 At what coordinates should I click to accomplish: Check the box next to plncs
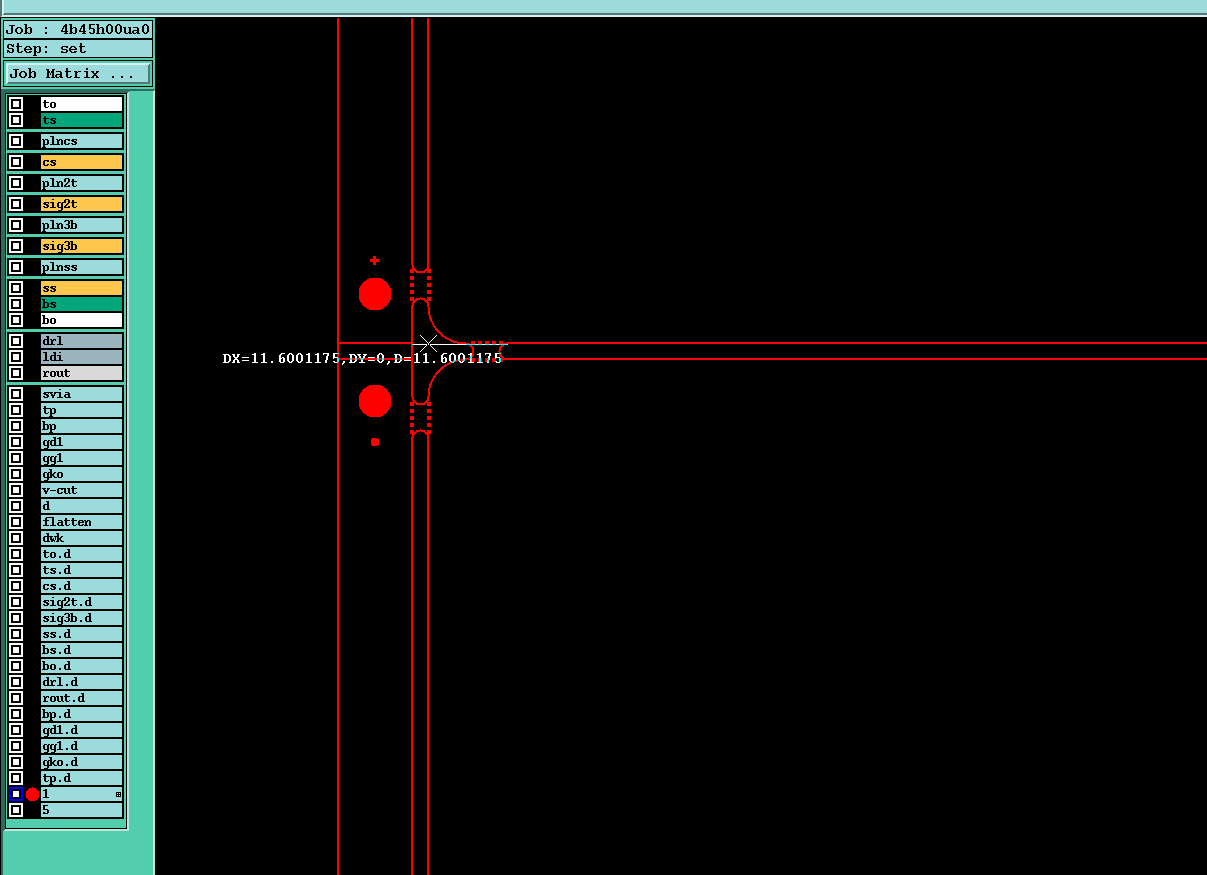(16, 141)
